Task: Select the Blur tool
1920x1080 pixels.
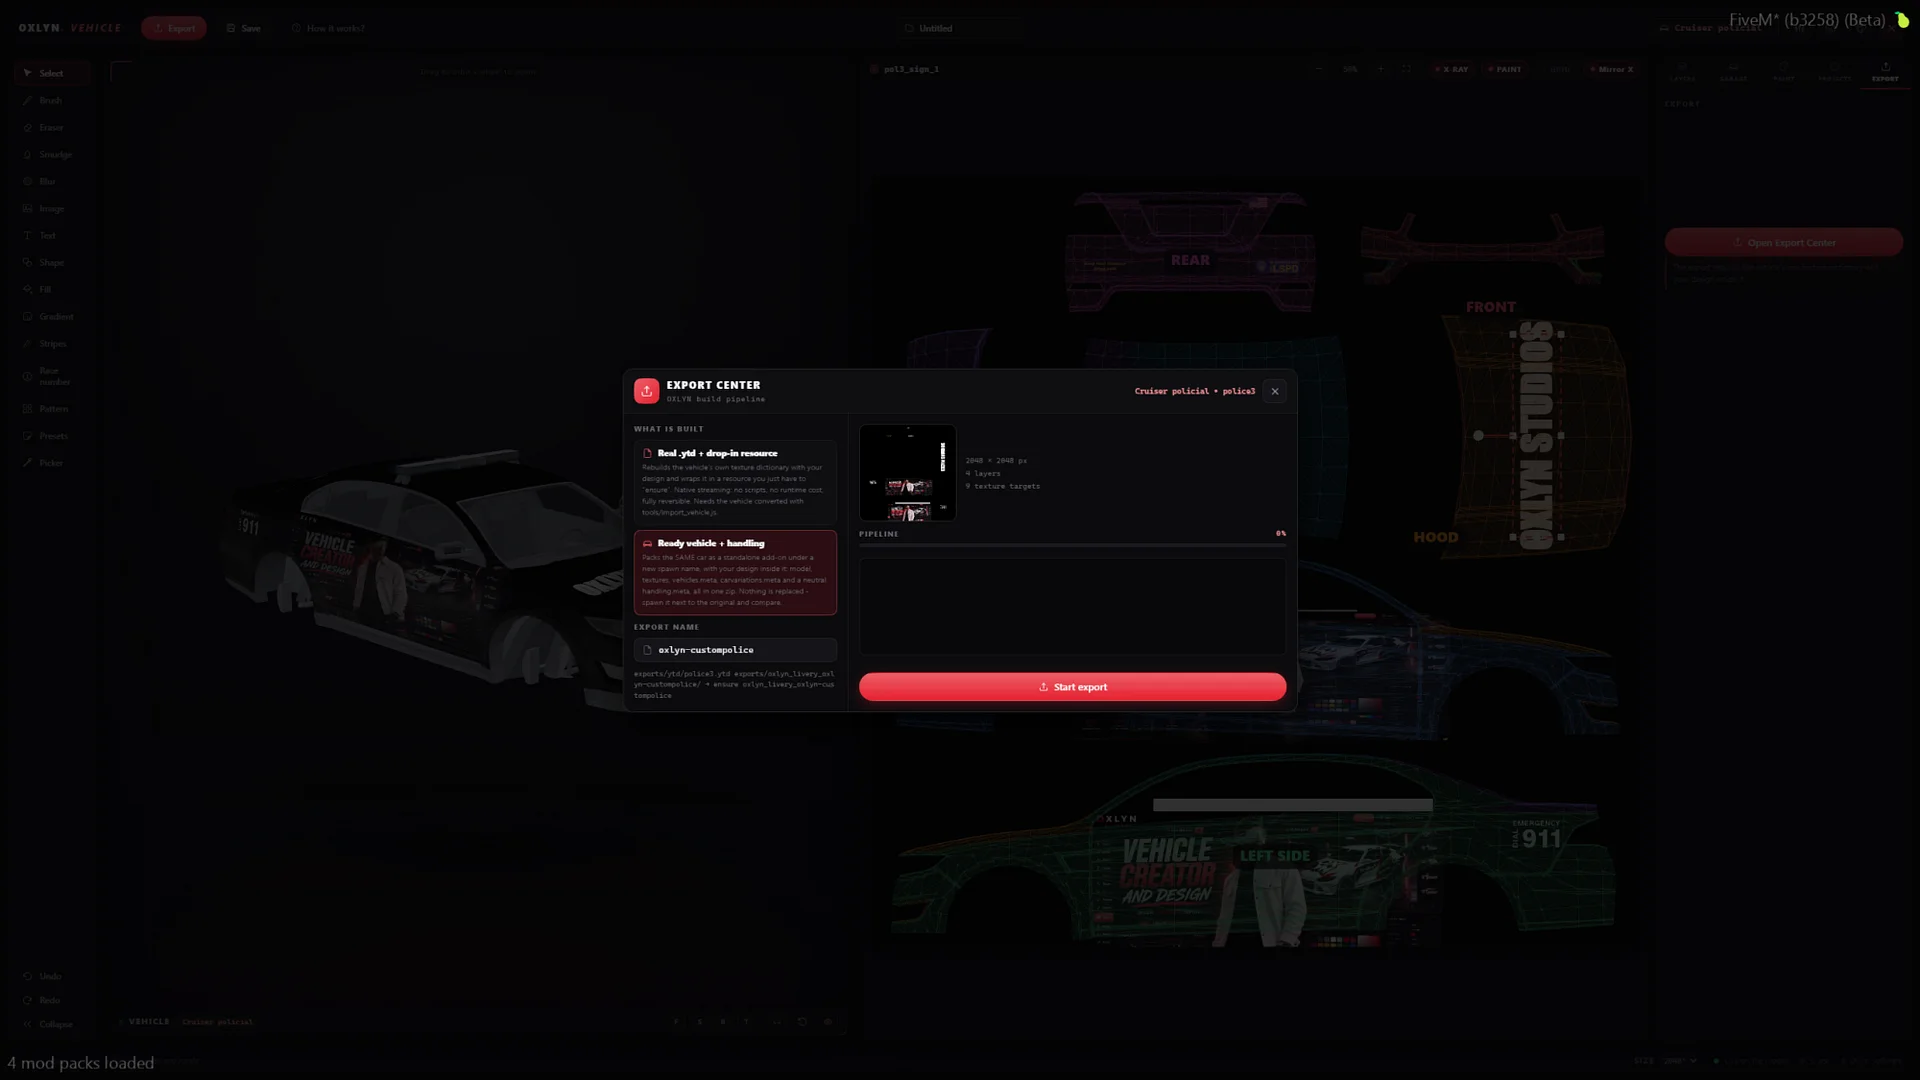Action: point(52,181)
